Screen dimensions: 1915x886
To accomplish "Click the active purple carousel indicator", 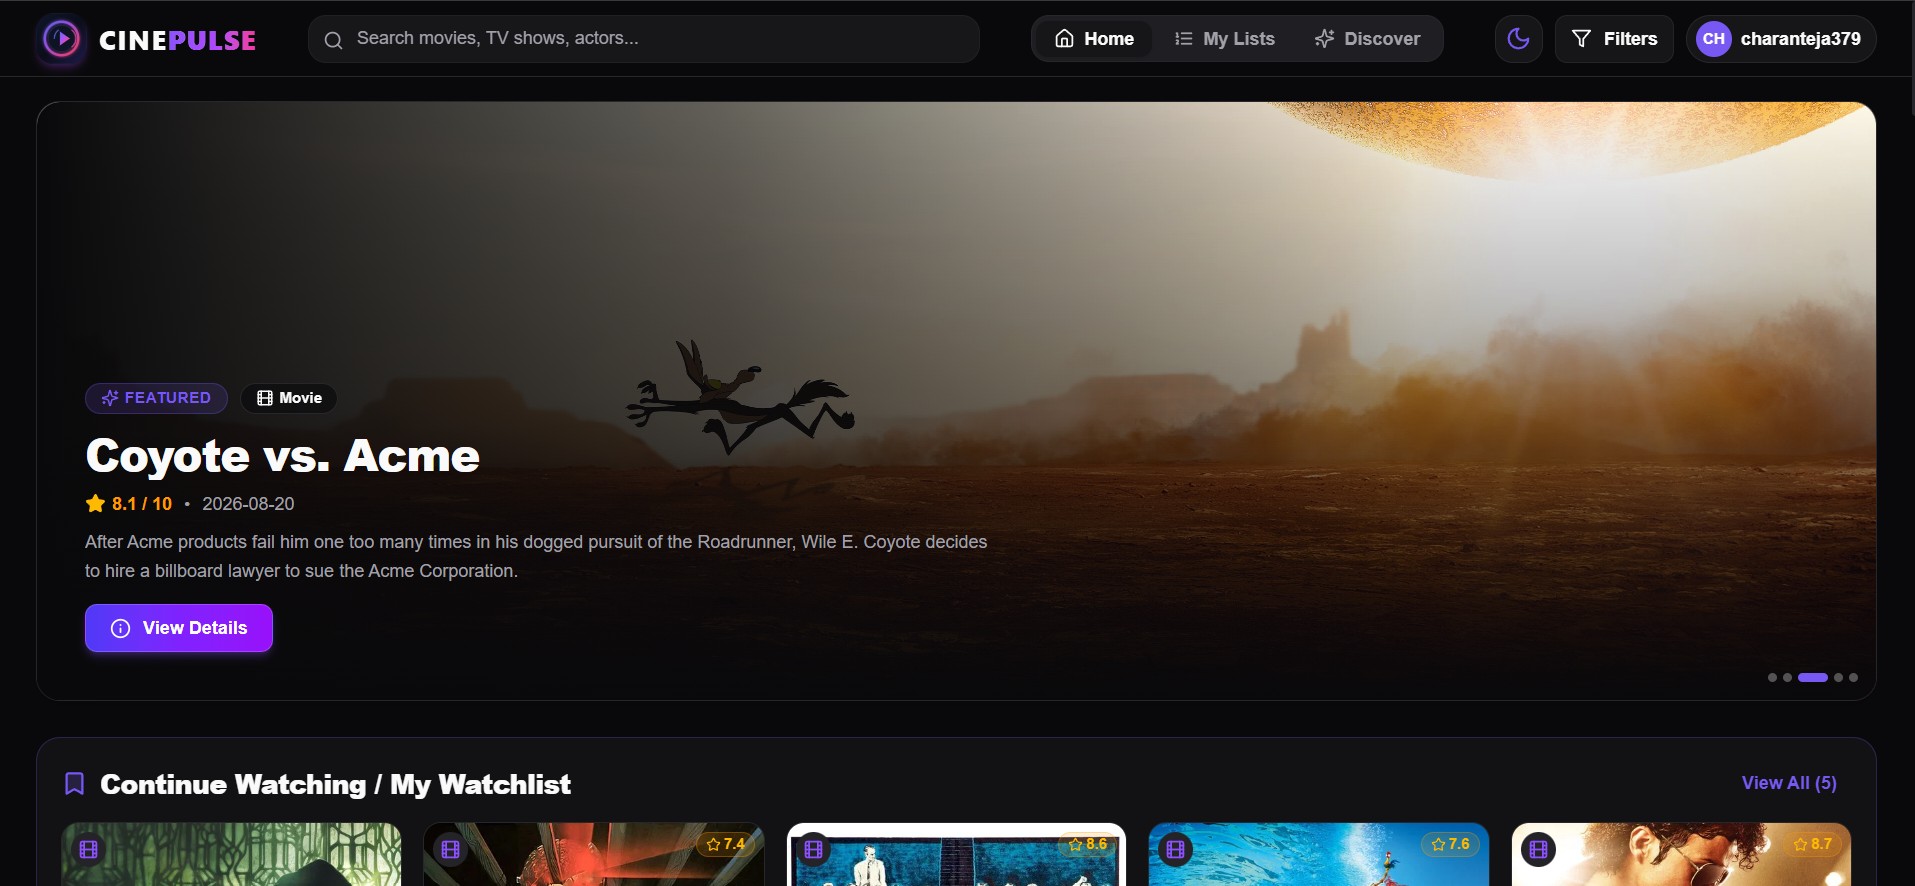I will [x=1813, y=678].
